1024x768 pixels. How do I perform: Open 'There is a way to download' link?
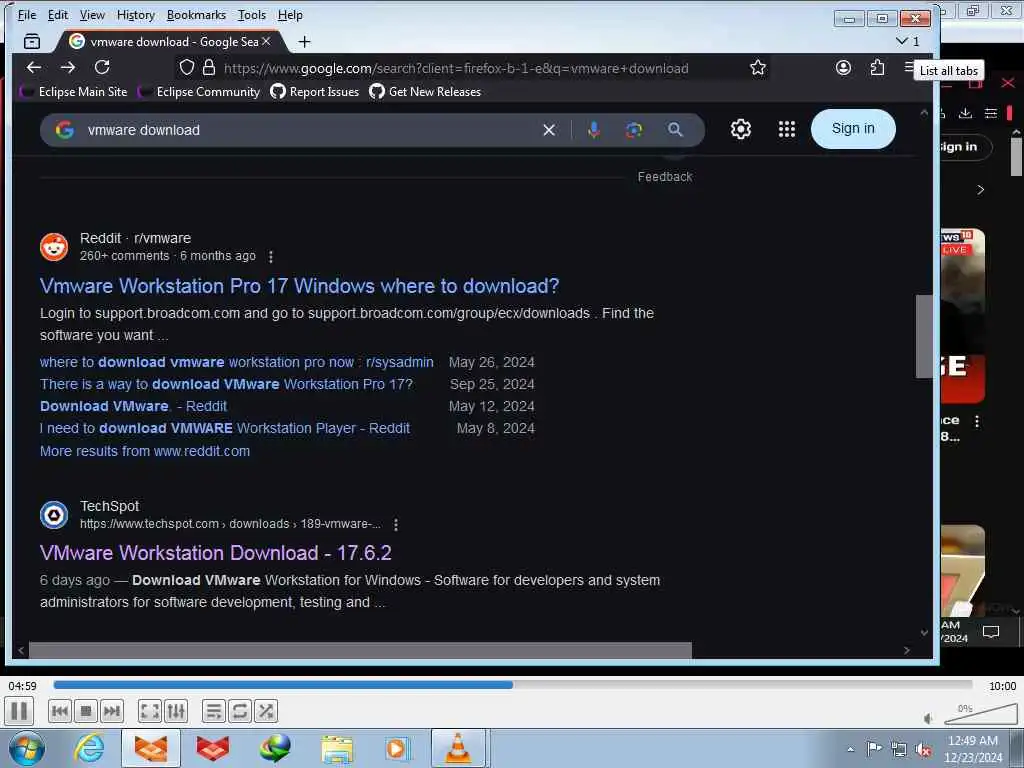point(226,384)
